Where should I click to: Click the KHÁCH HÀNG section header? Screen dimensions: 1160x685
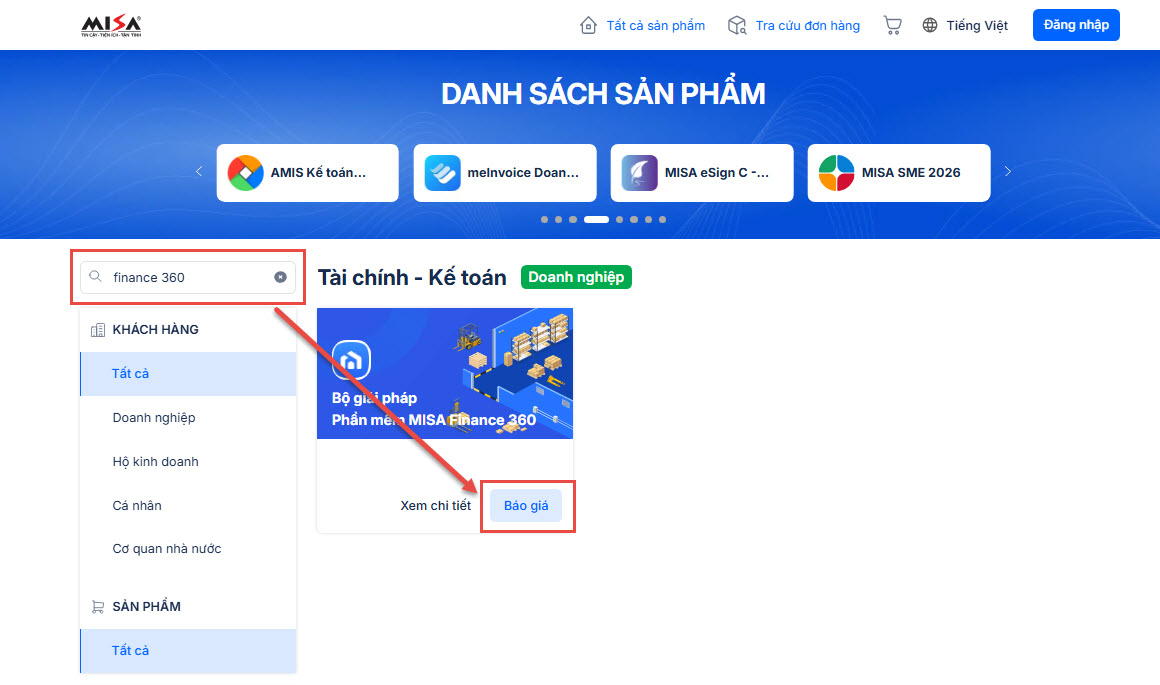[155, 330]
